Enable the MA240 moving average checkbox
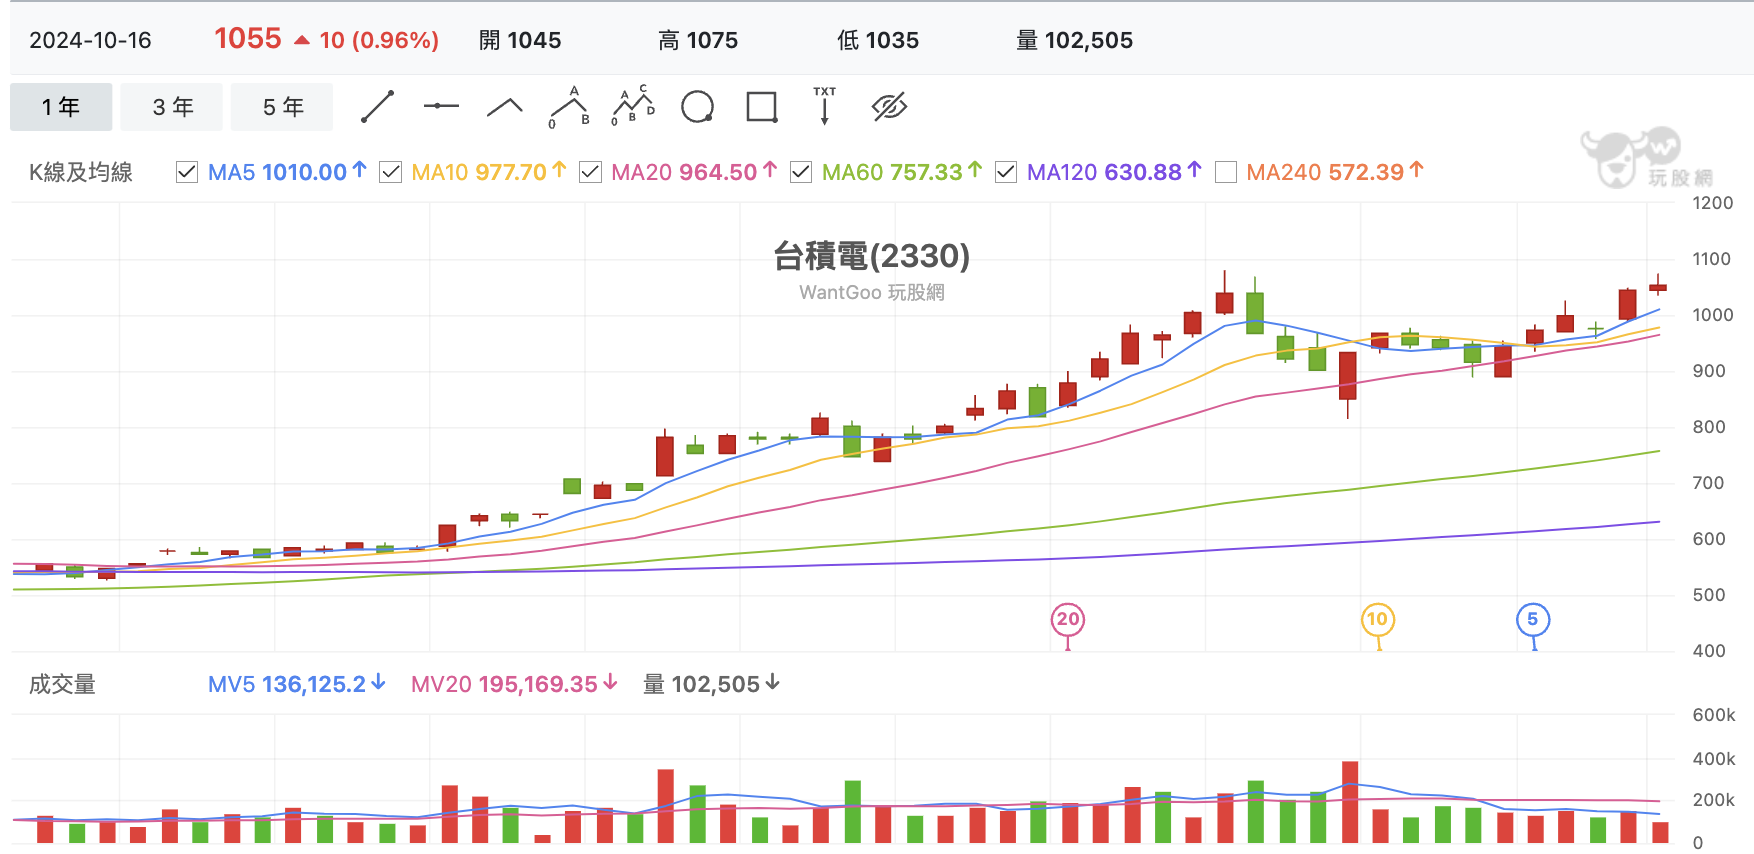1754x854 pixels. pos(1226,172)
